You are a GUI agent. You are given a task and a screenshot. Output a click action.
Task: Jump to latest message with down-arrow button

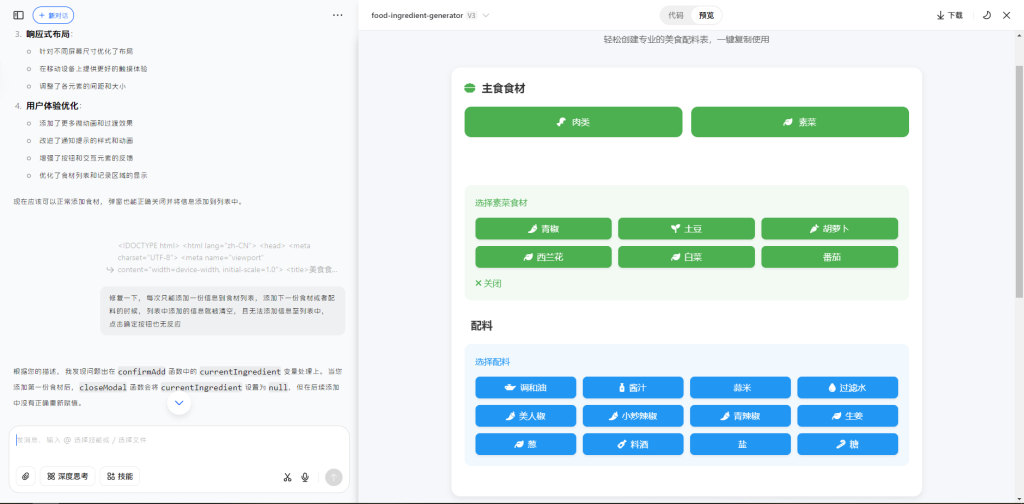pyautogui.click(x=179, y=403)
